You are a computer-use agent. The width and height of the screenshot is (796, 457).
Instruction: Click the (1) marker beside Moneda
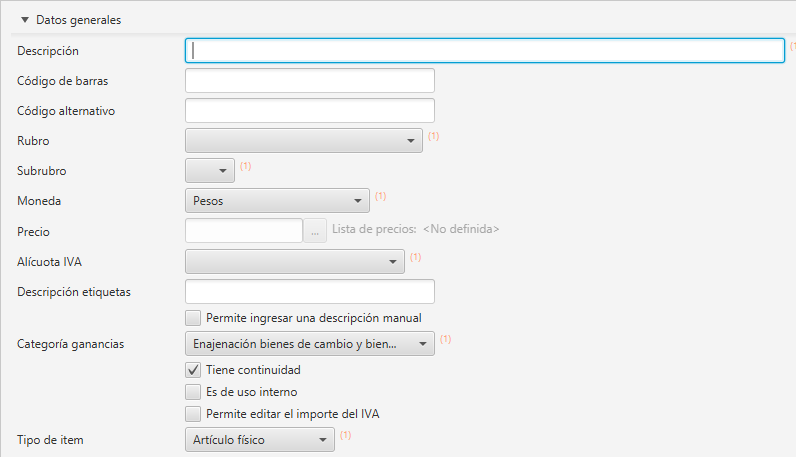[381, 196]
